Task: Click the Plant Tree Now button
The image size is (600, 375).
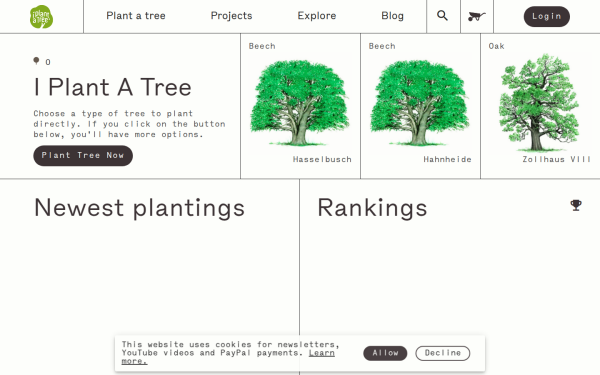Action: (83, 155)
